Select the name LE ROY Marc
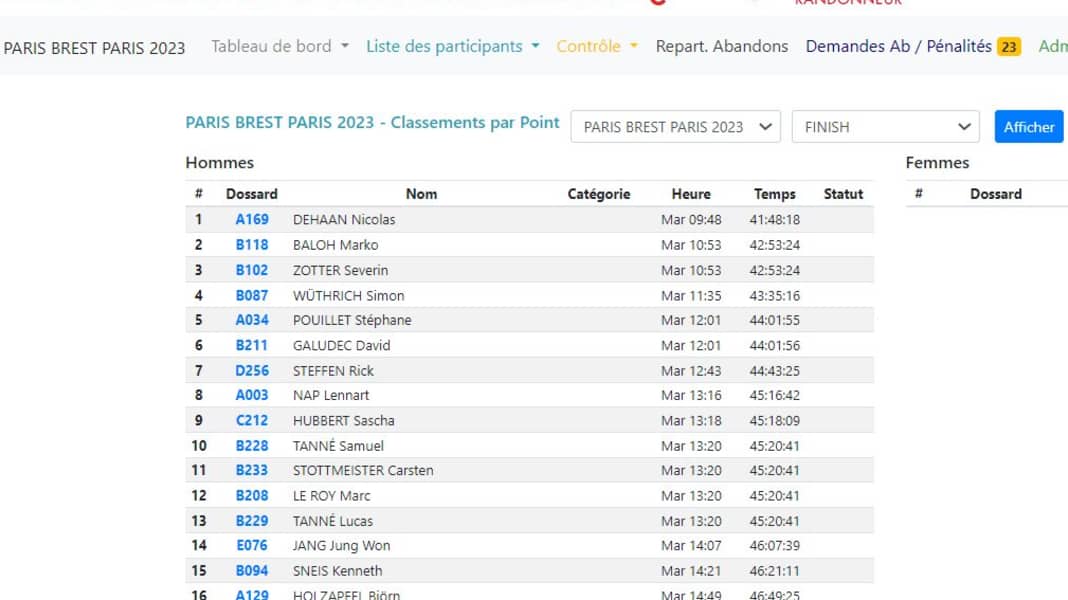Image resolution: width=1068 pixels, height=600 pixels. [x=332, y=495]
